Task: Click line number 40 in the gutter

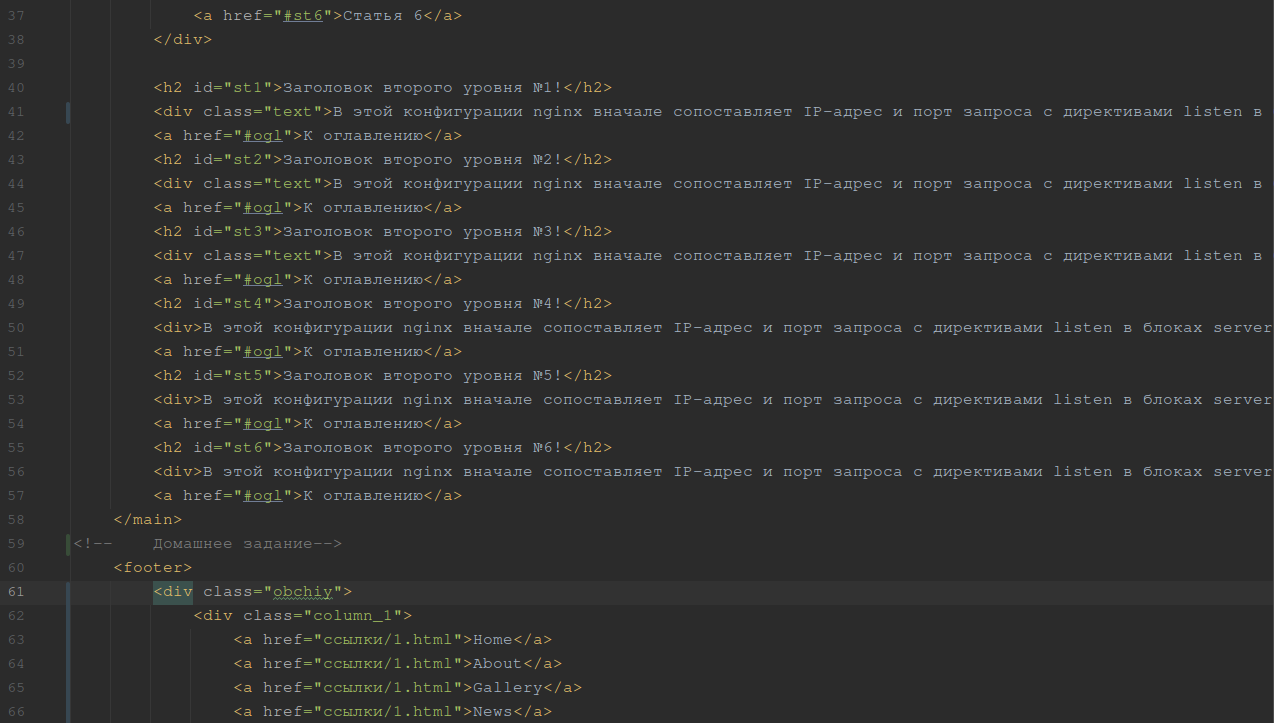Action: (16, 88)
